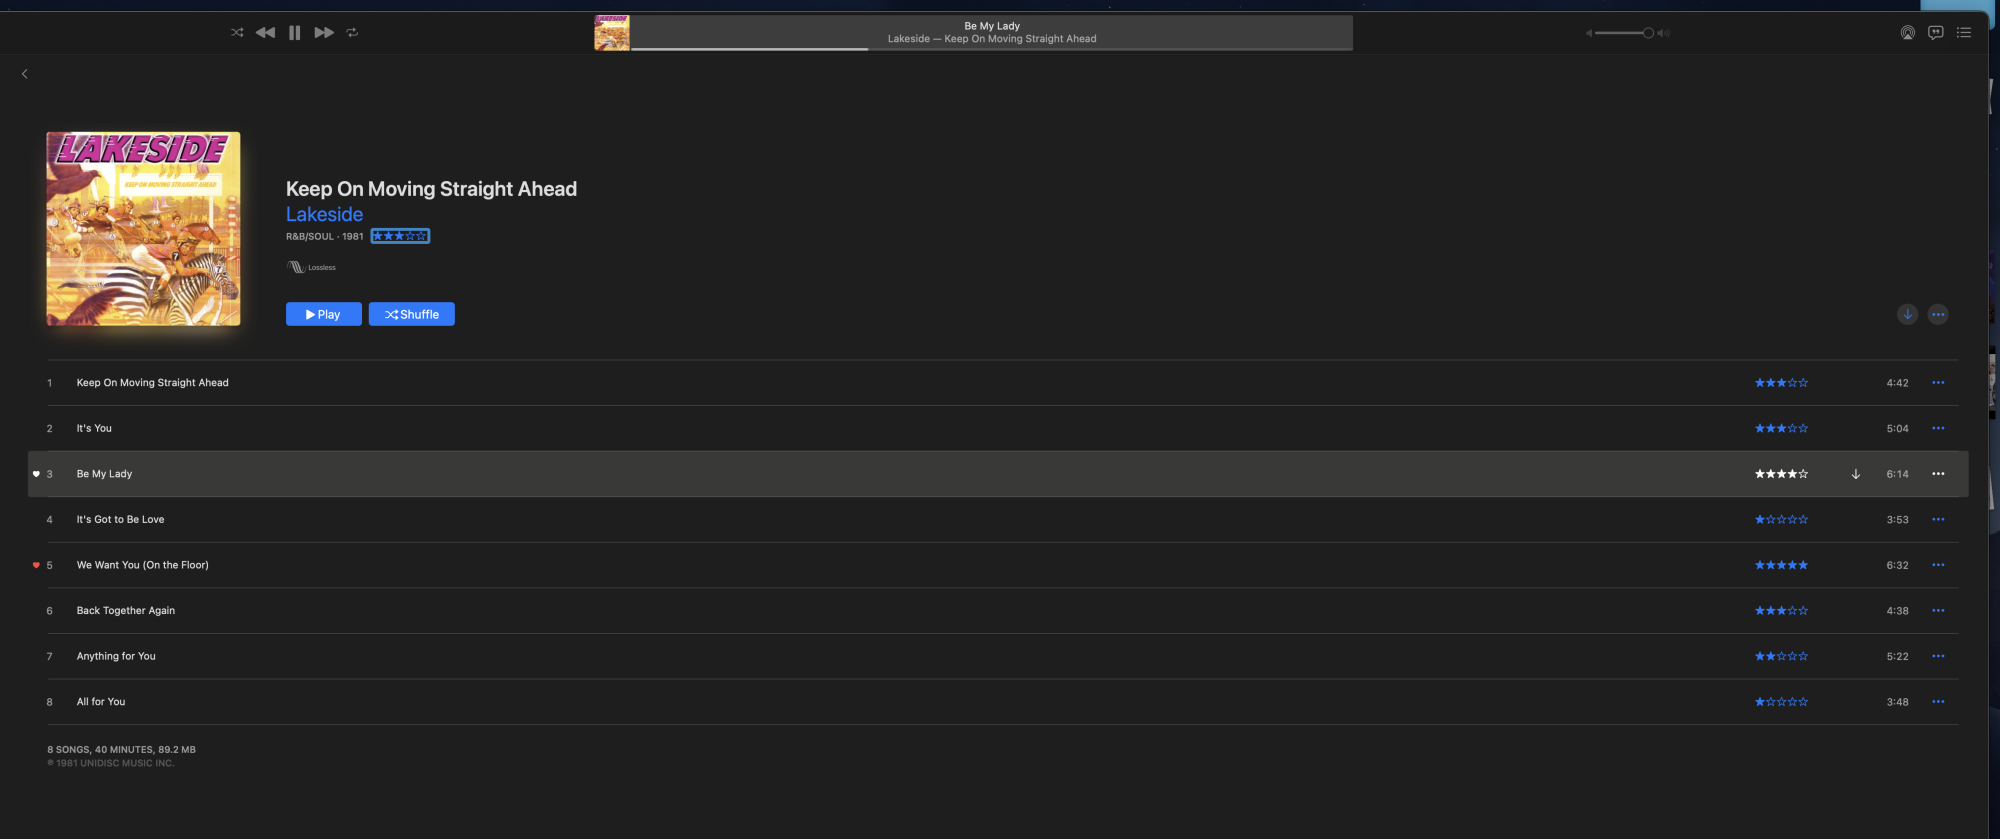The height and width of the screenshot is (839, 2000).
Task: Toggle shuffle in the playback controls
Action: point(237,33)
